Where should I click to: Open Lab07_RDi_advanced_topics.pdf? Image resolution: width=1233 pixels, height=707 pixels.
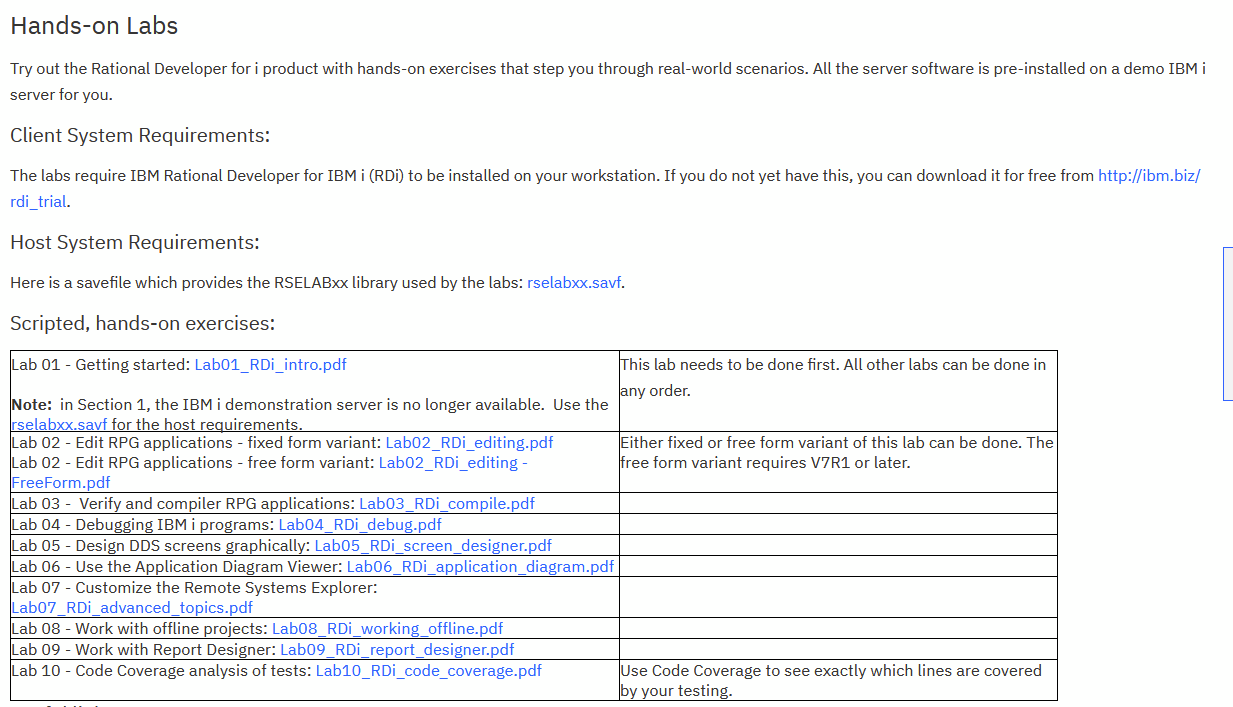coord(132,608)
